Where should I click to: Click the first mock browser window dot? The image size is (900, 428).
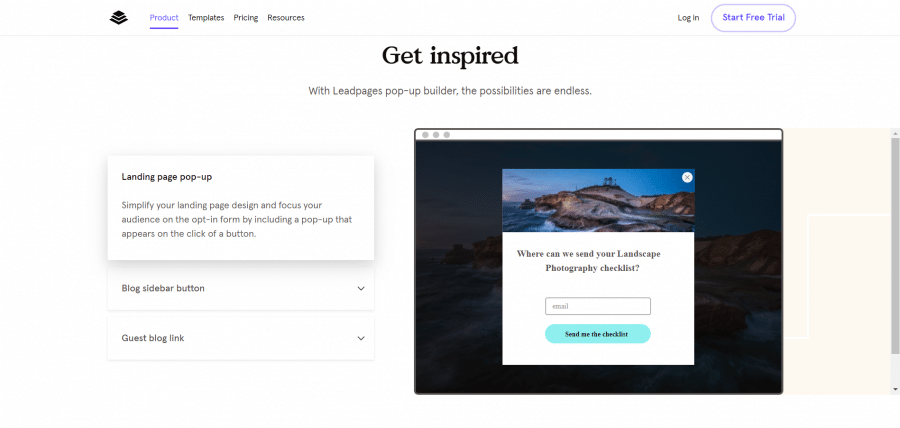425,135
